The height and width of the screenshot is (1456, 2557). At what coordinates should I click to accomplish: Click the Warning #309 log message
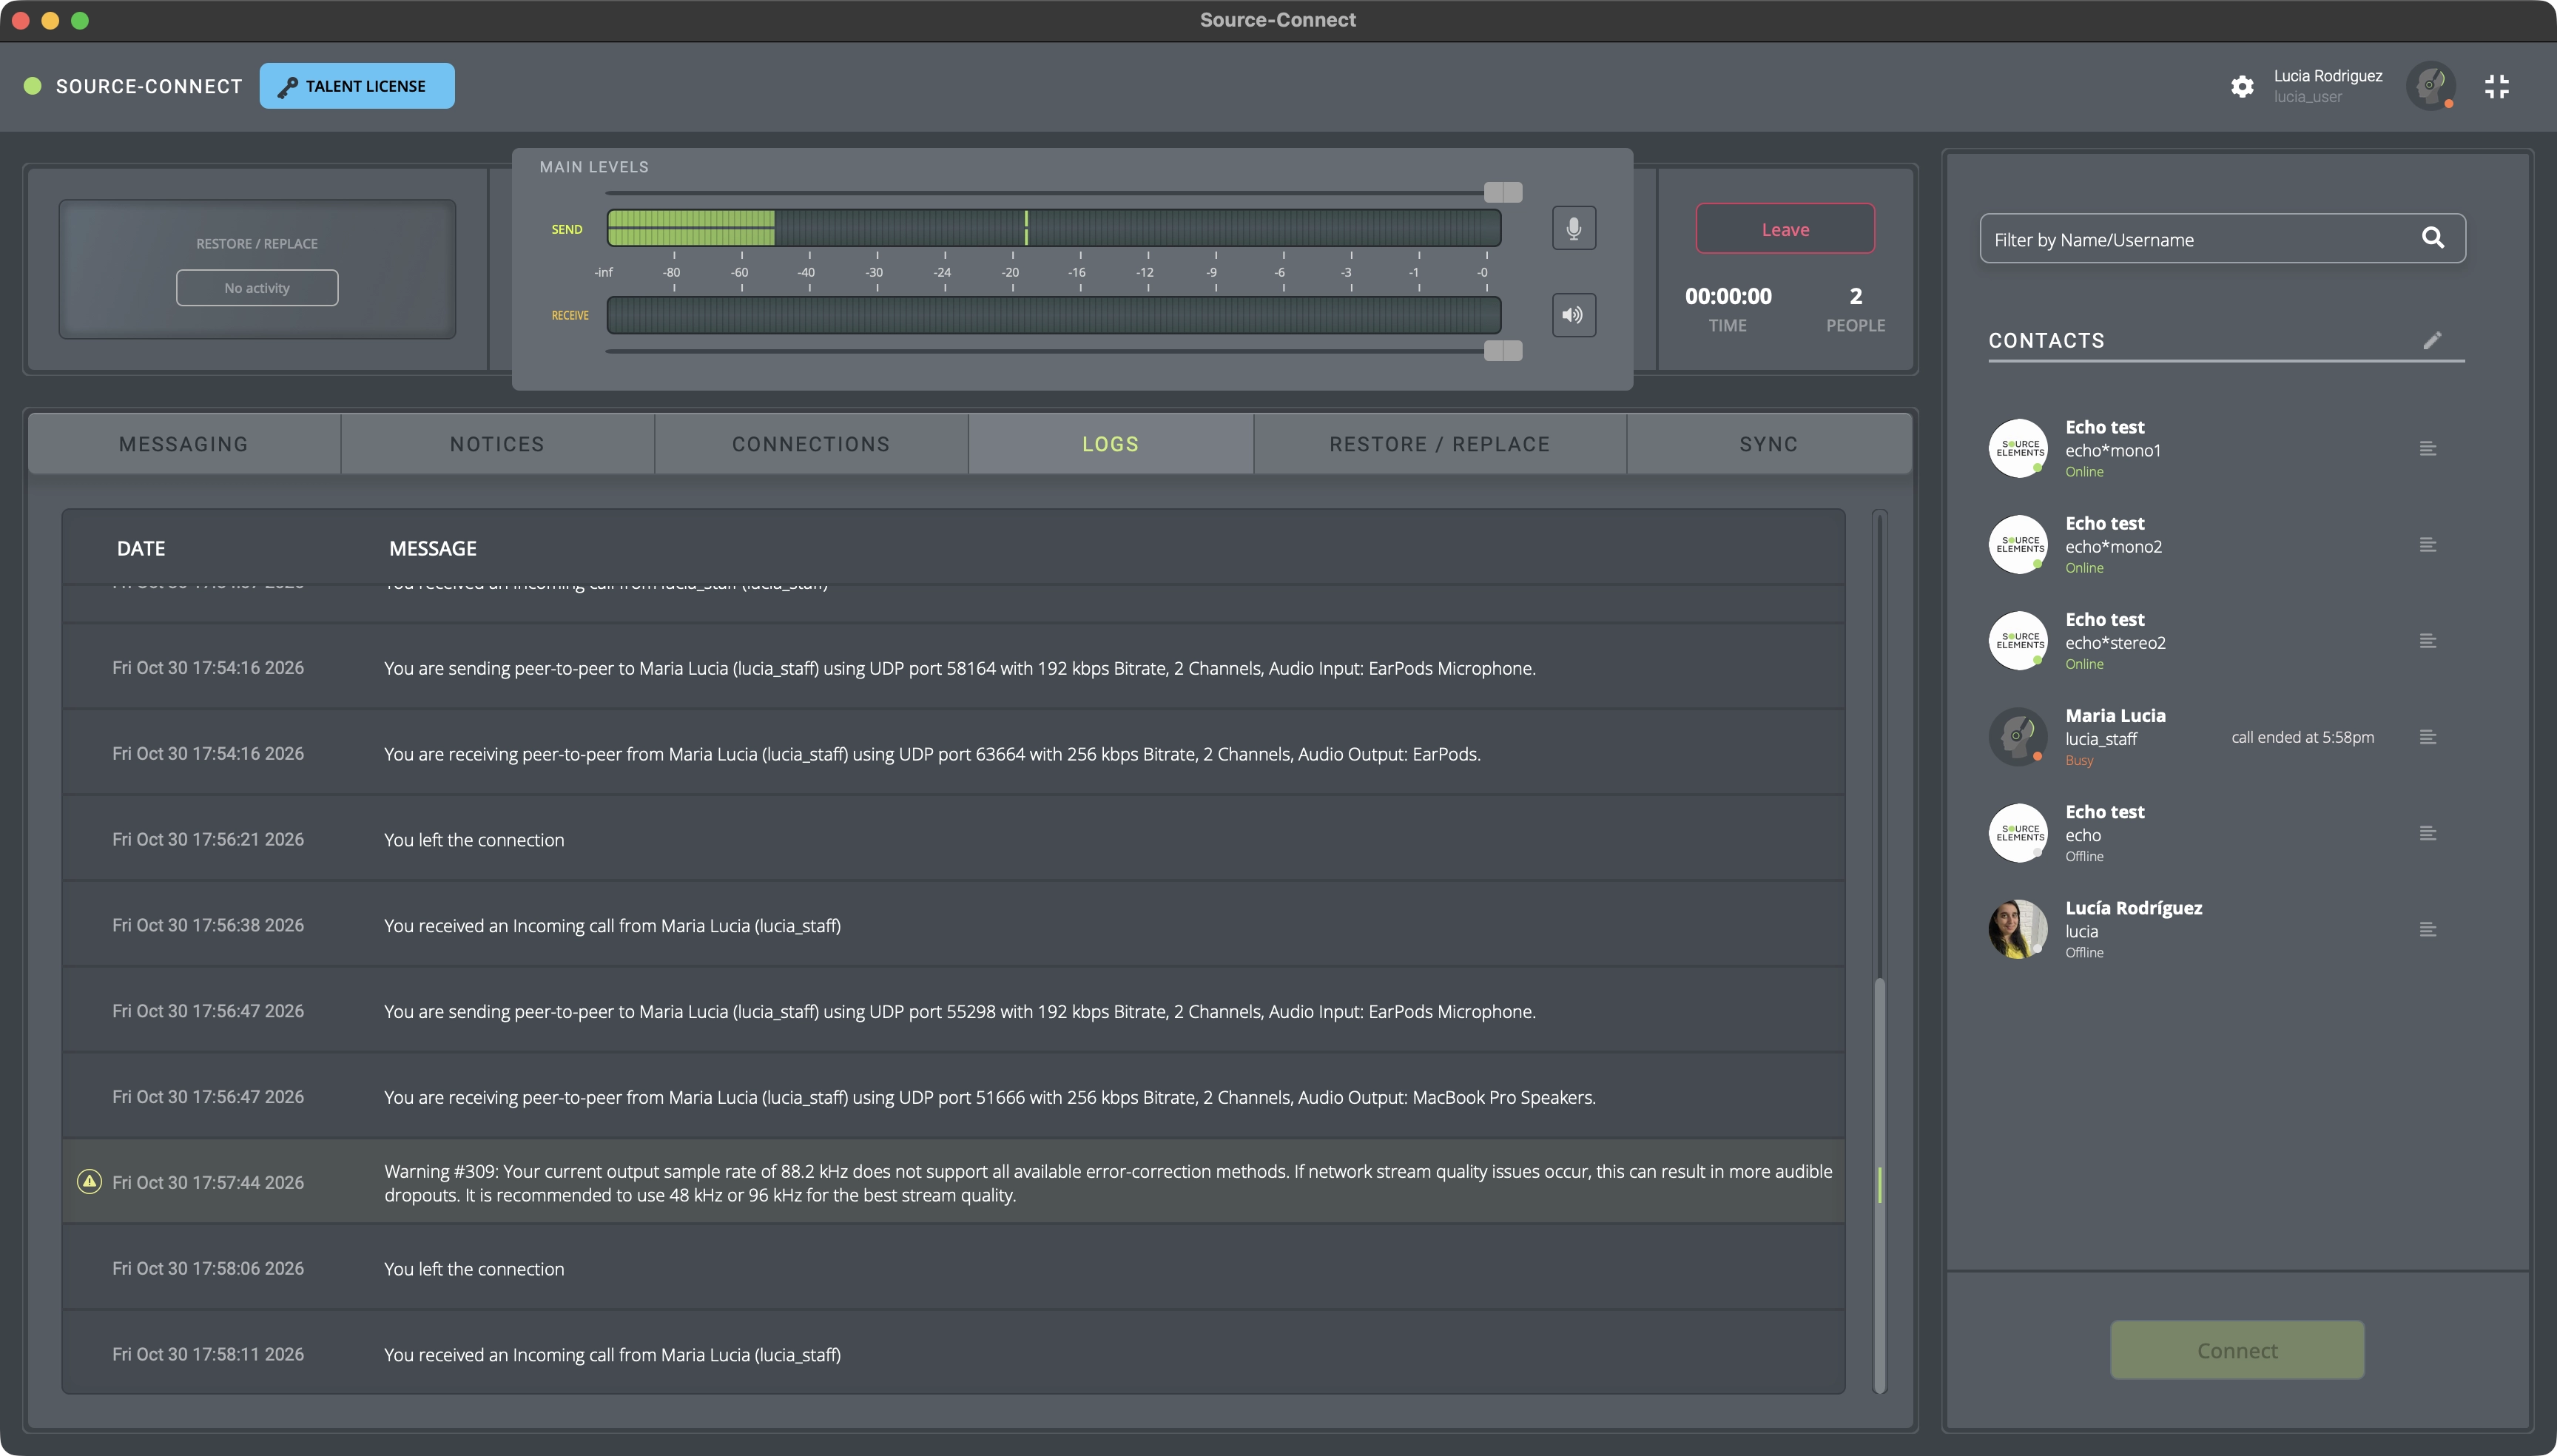click(x=1108, y=1183)
